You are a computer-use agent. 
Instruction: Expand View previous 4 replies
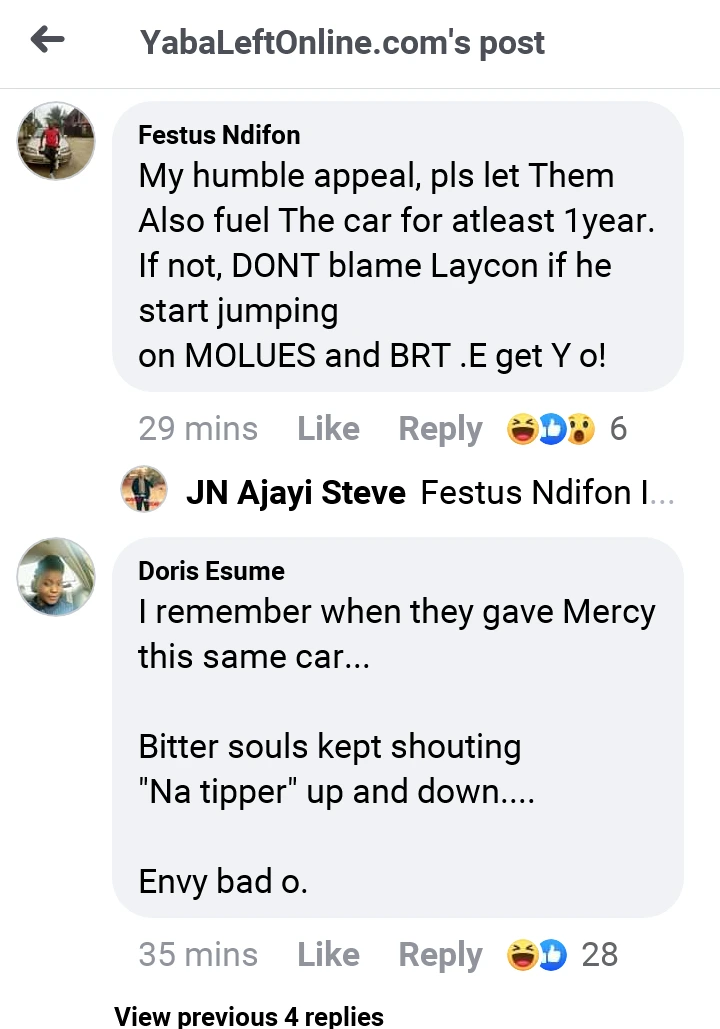pos(249,1016)
